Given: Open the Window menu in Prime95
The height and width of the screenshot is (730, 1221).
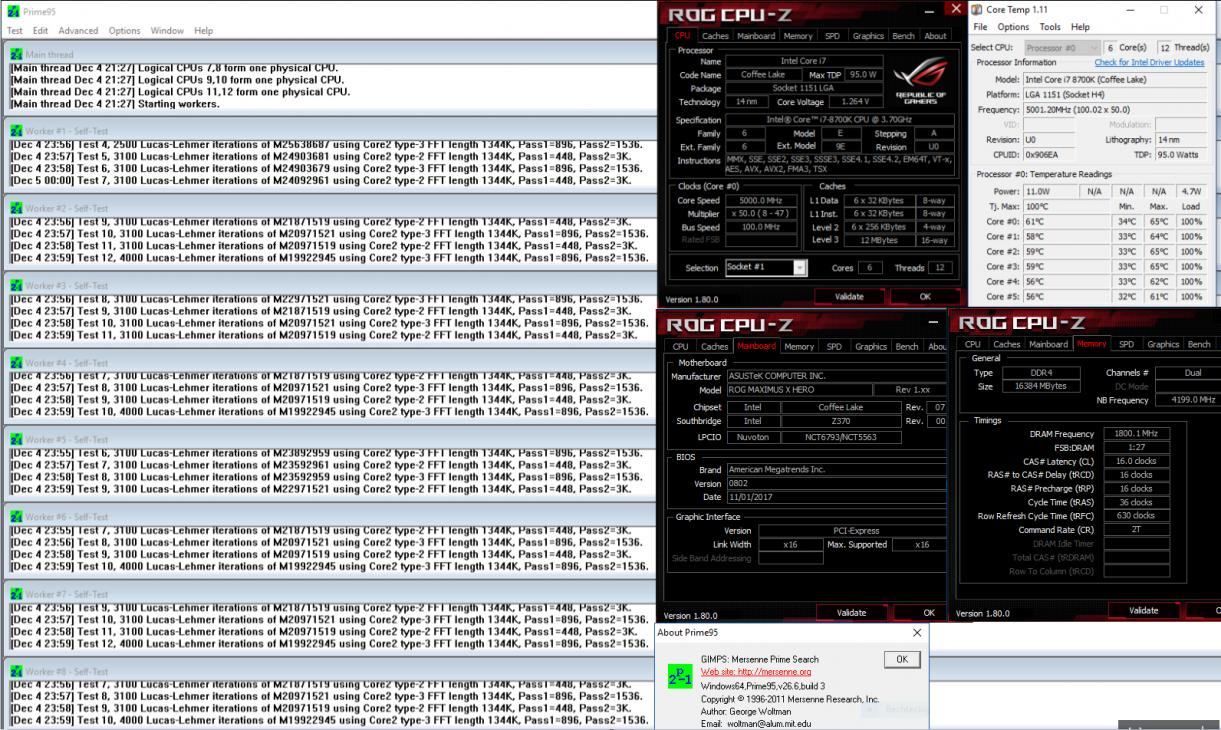Looking at the screenshot, I should coord(167,31).
